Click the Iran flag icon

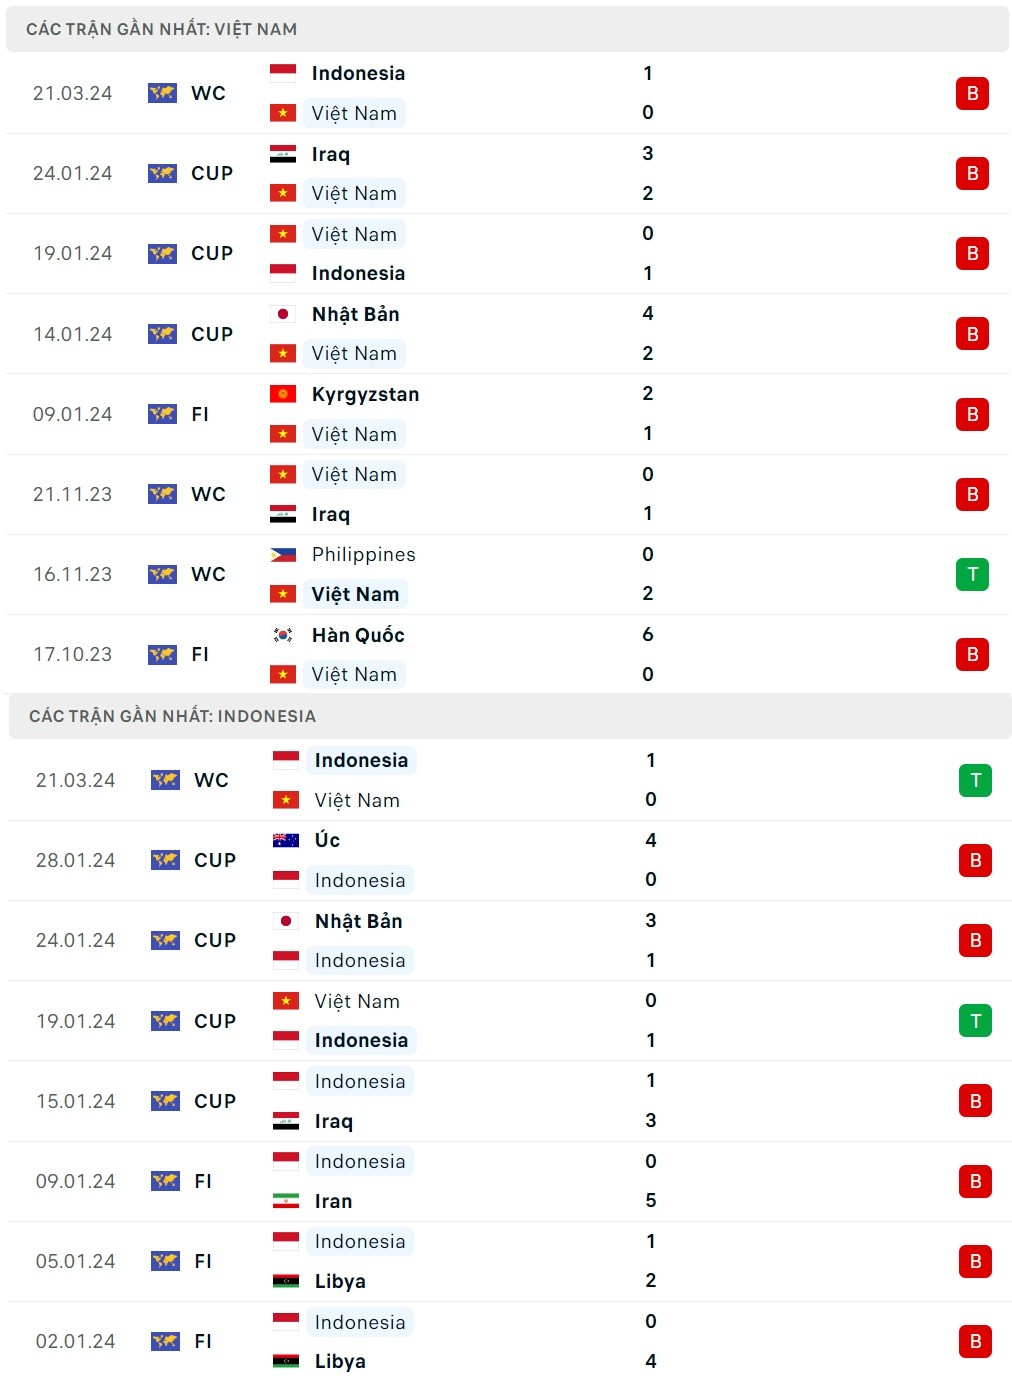pyautogui.click(x=286, y=1201)
